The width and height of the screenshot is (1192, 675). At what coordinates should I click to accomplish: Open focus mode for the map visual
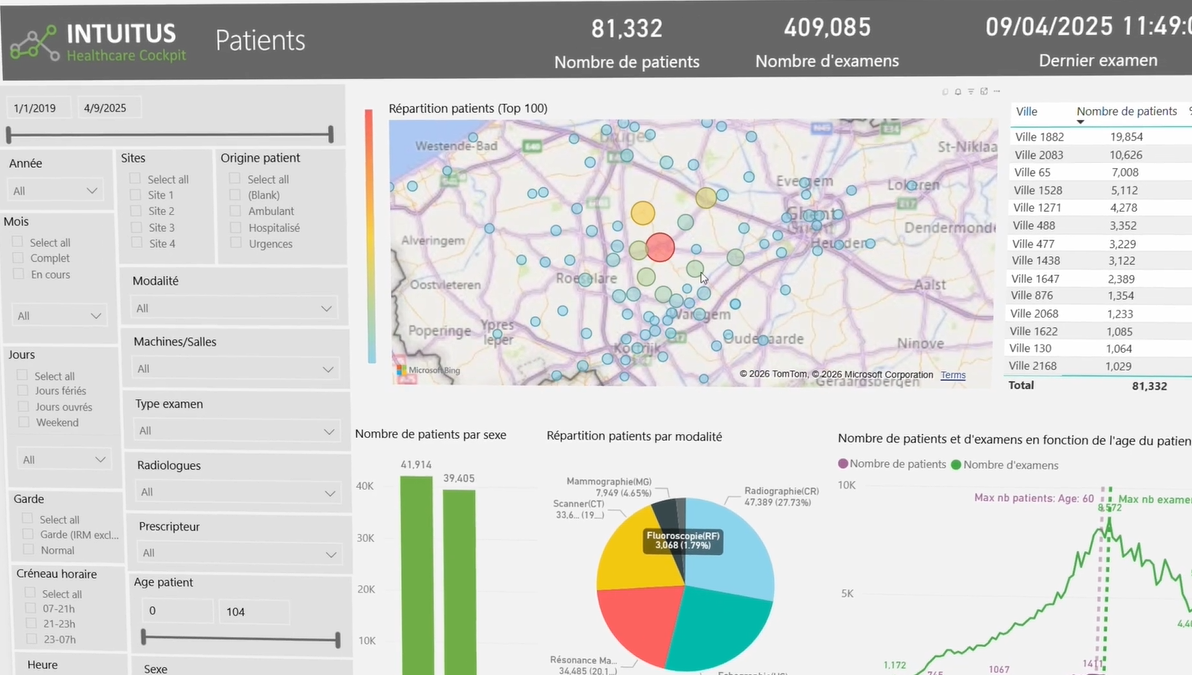(x=984, y=91)
